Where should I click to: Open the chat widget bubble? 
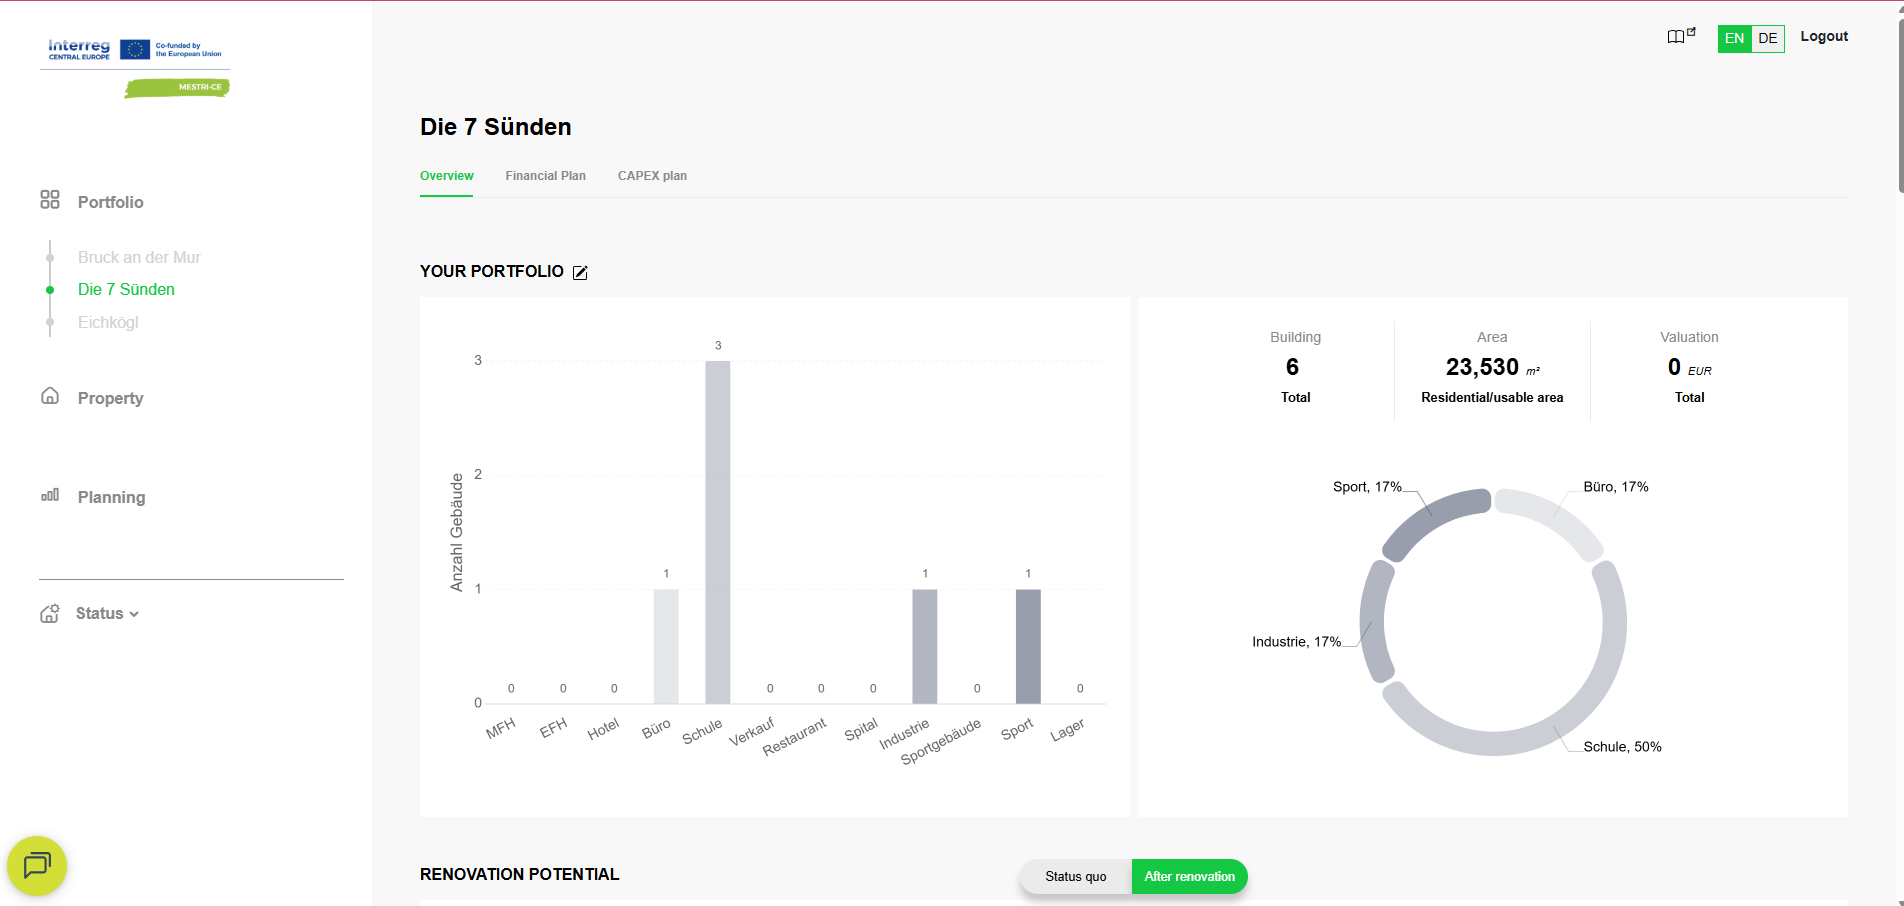37,865
